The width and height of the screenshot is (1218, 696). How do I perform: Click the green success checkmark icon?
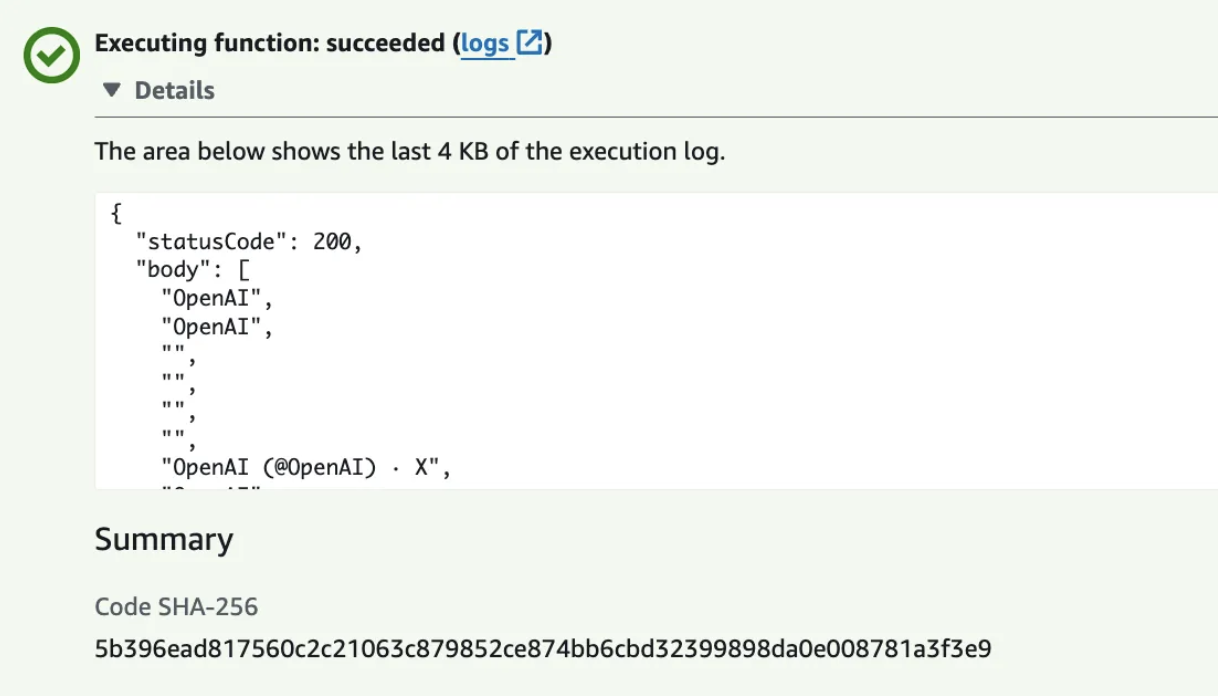(x=51, y=55)
